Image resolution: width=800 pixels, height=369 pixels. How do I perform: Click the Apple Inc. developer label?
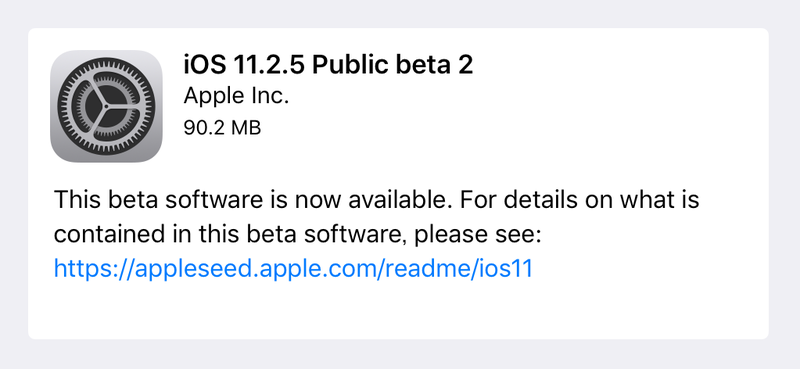tap(236, 96)
